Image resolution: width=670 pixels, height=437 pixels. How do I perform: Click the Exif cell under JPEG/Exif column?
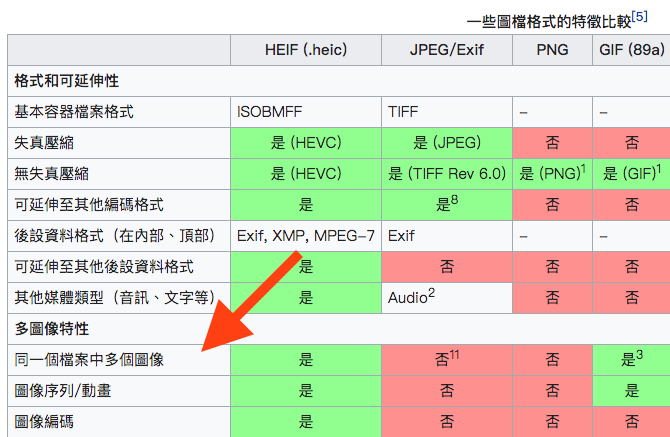point(447,236)
